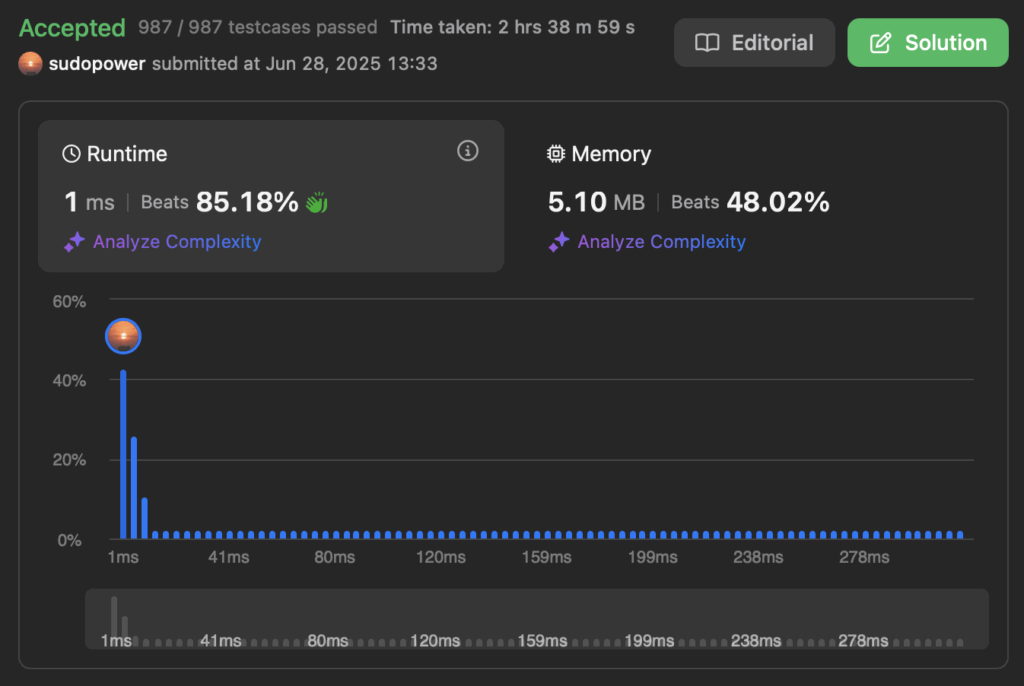
Task: Click the runtime info circle icon
Action: (x=468, y=151)
